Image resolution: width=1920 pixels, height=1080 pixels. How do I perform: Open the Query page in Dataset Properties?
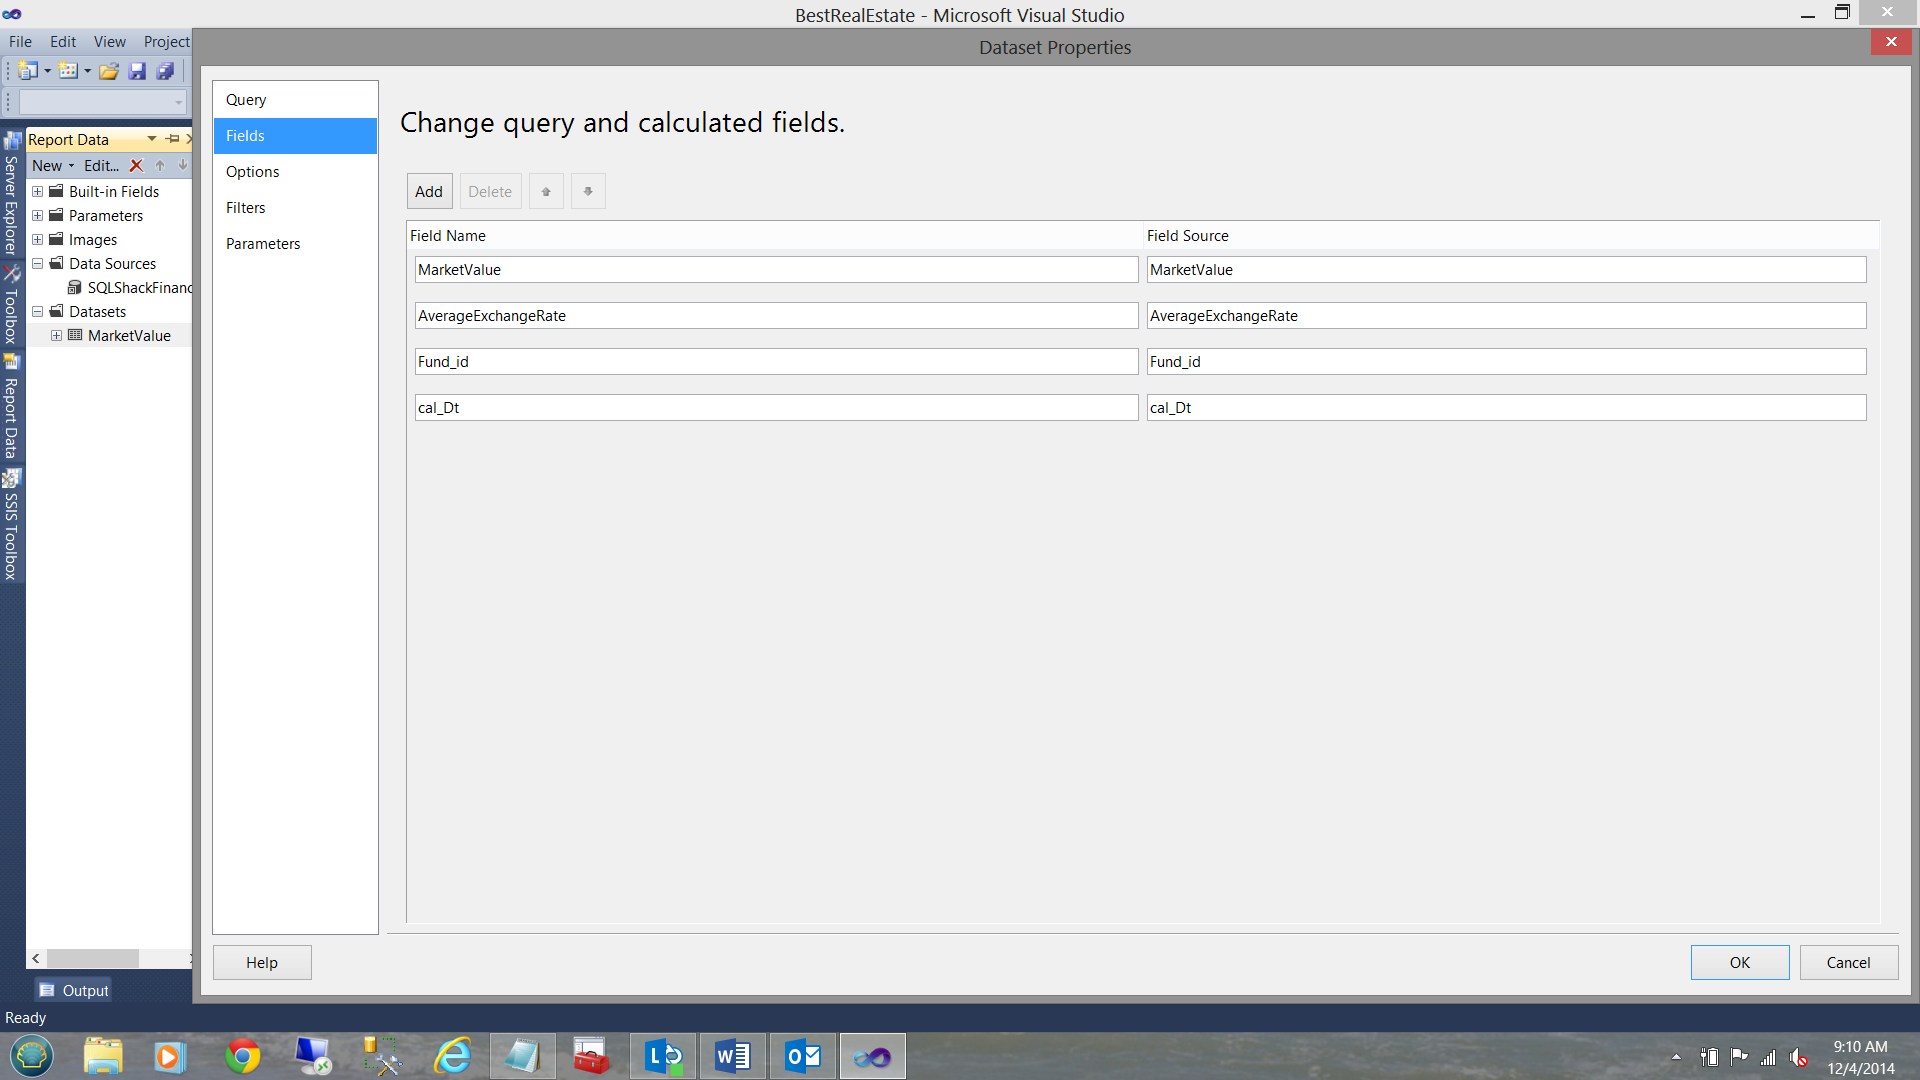(246, 100)
